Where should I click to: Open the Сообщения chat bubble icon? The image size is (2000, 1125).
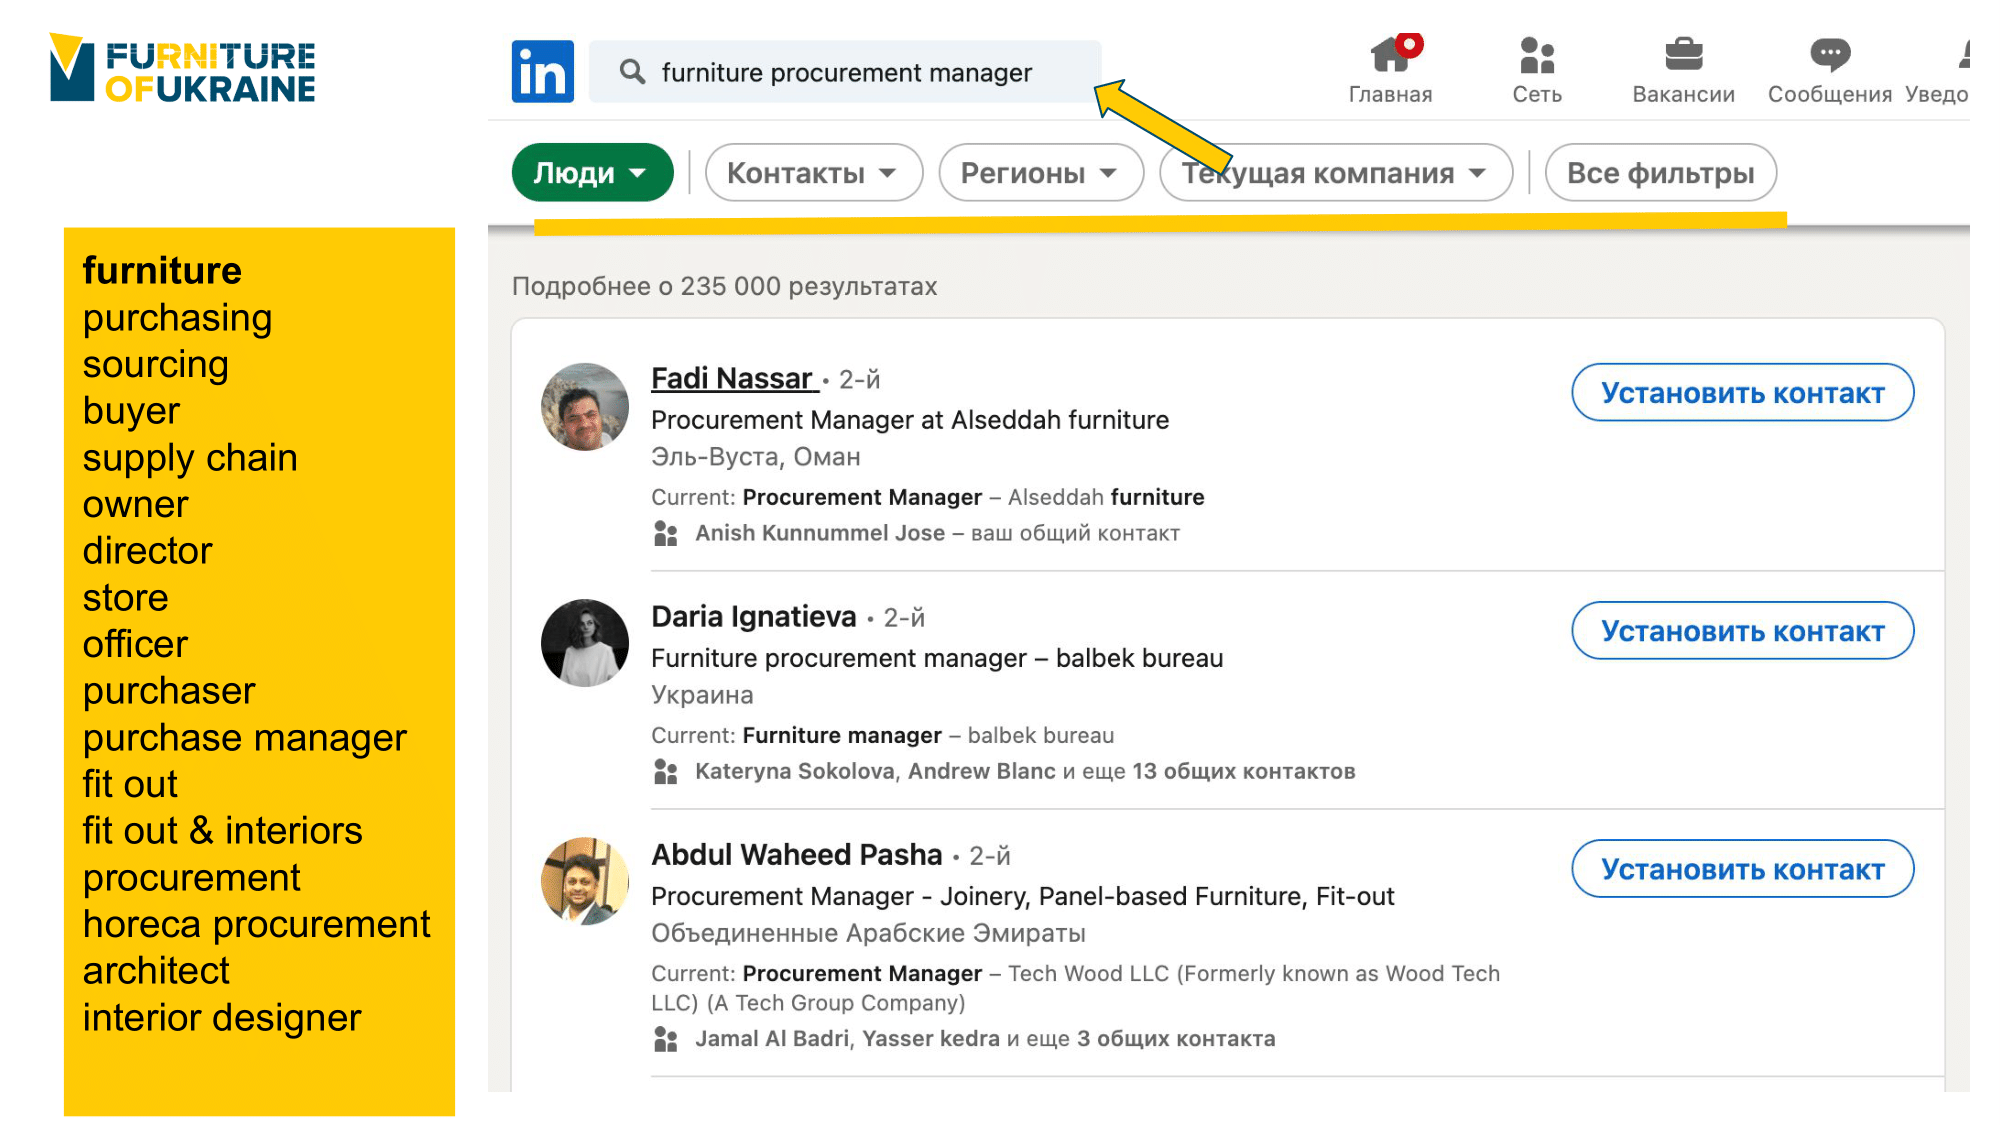(x=1830, y=54)
